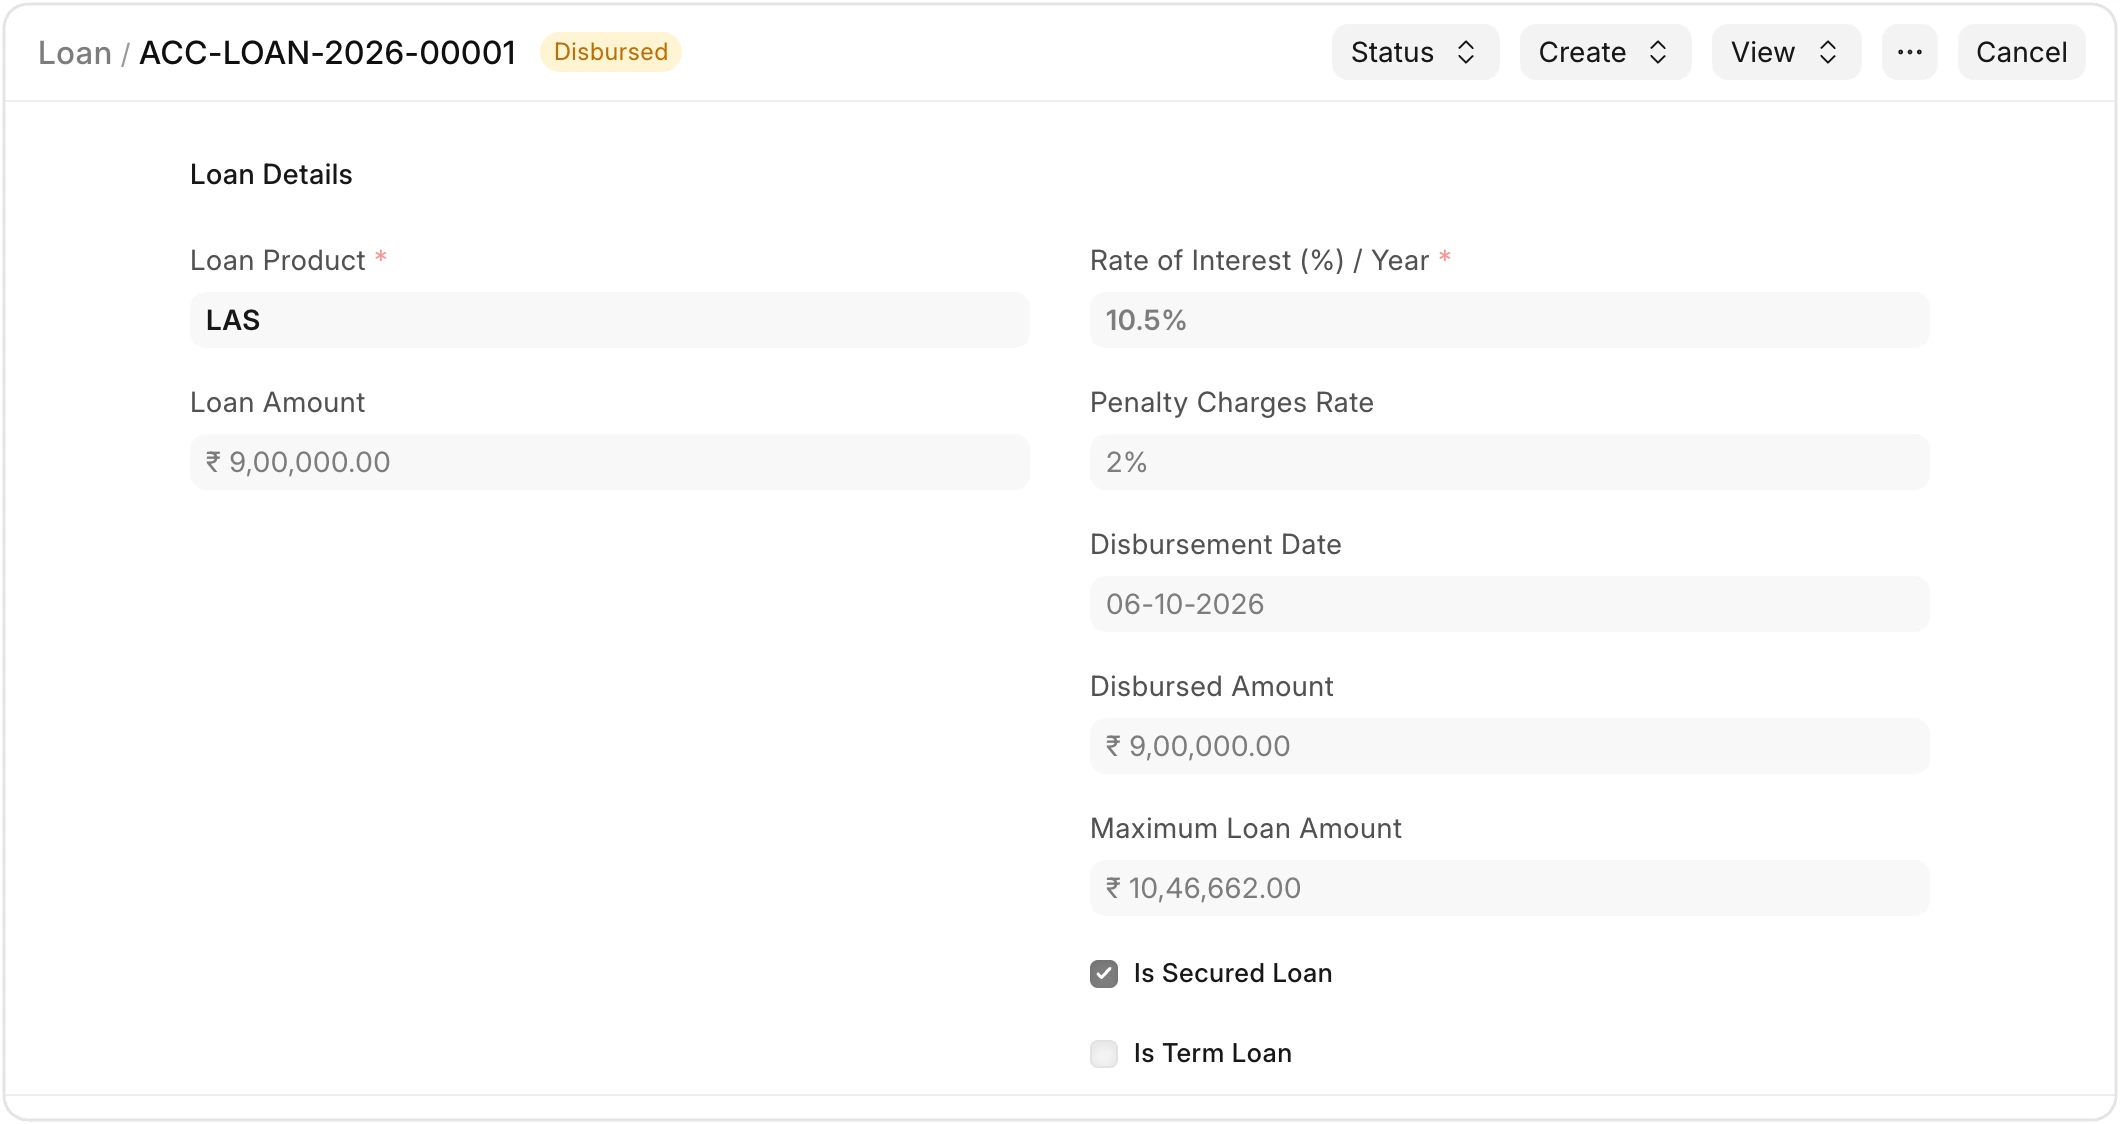
Task: Open the Create dropdown
Action: [1605, 52]
